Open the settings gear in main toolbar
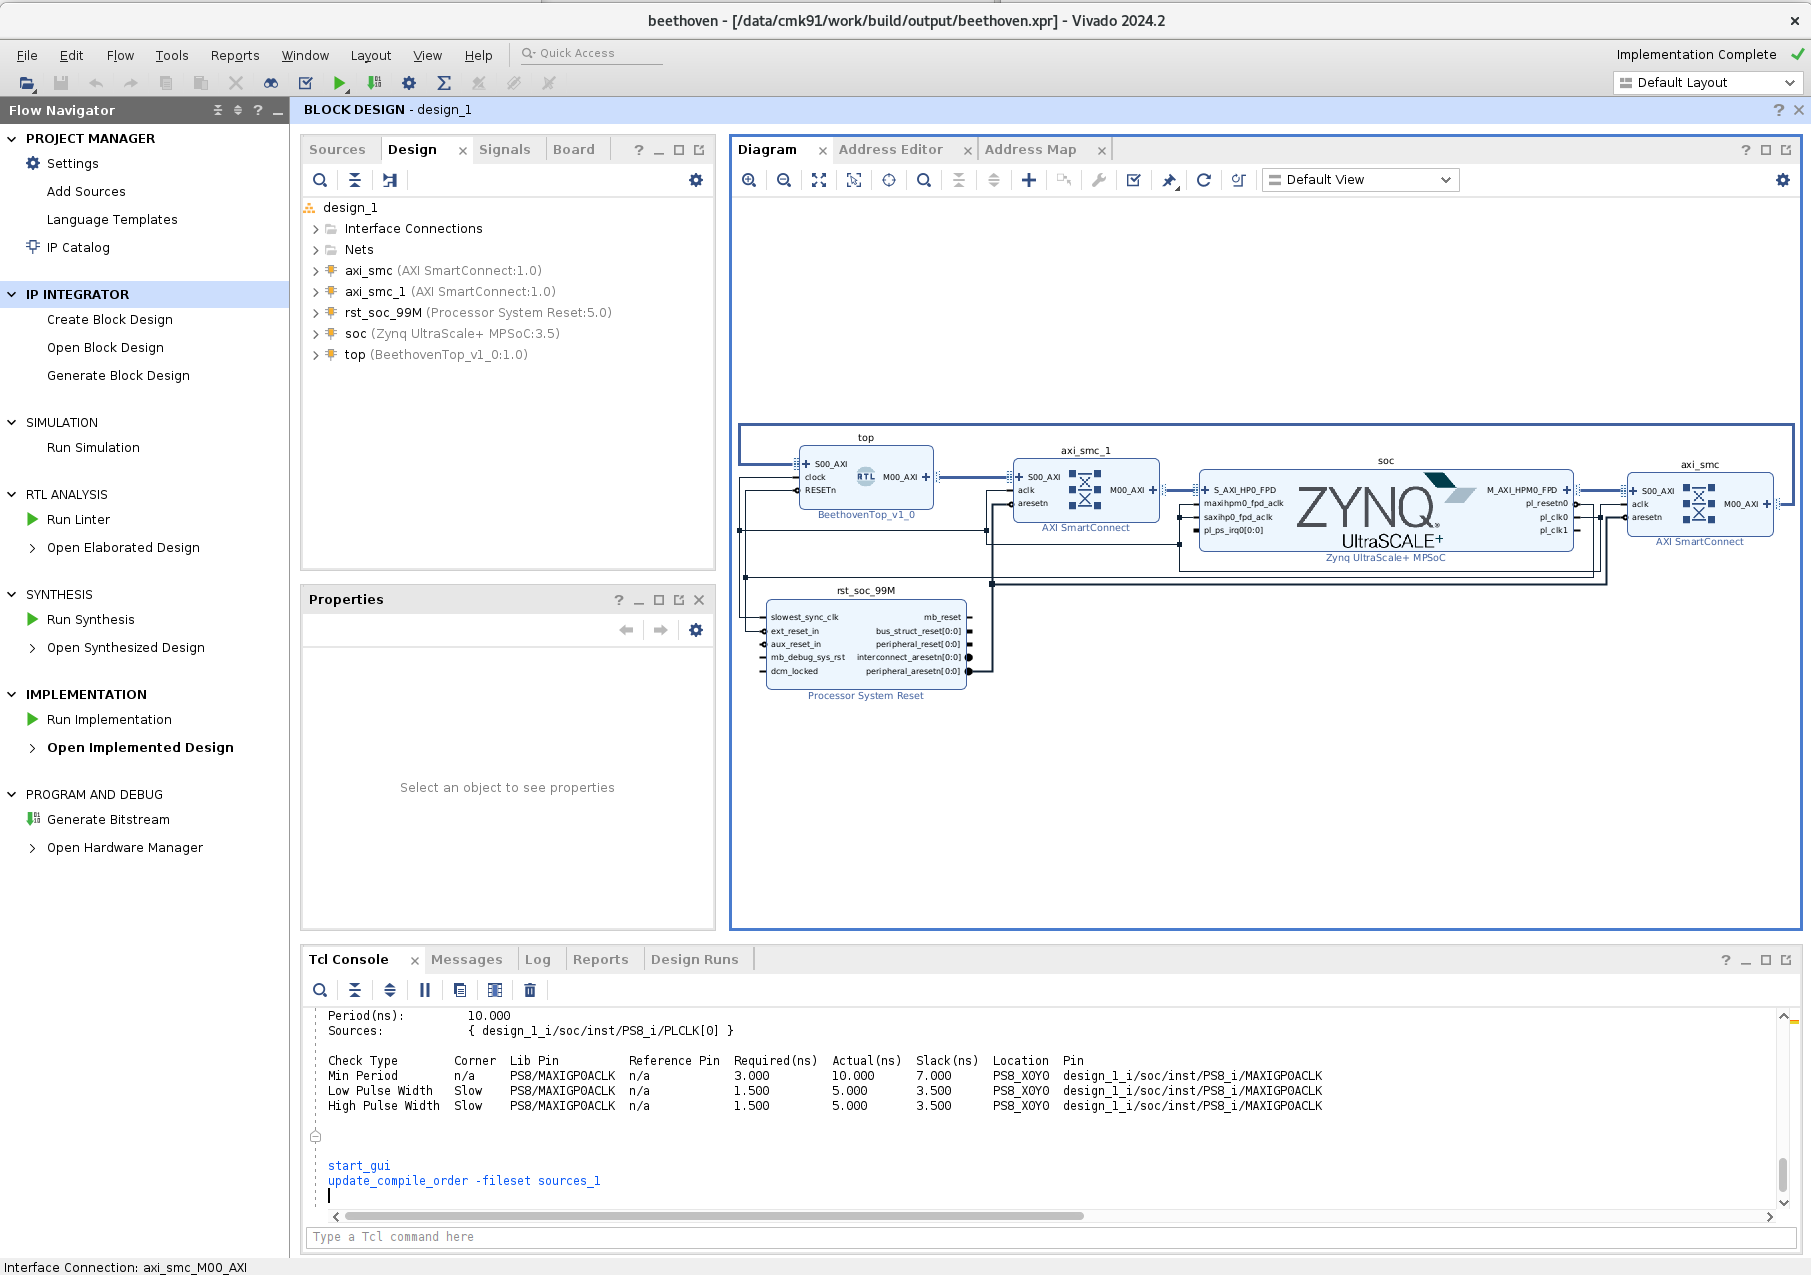This screenshot has height=1275, width=1811. pos(409,83)
